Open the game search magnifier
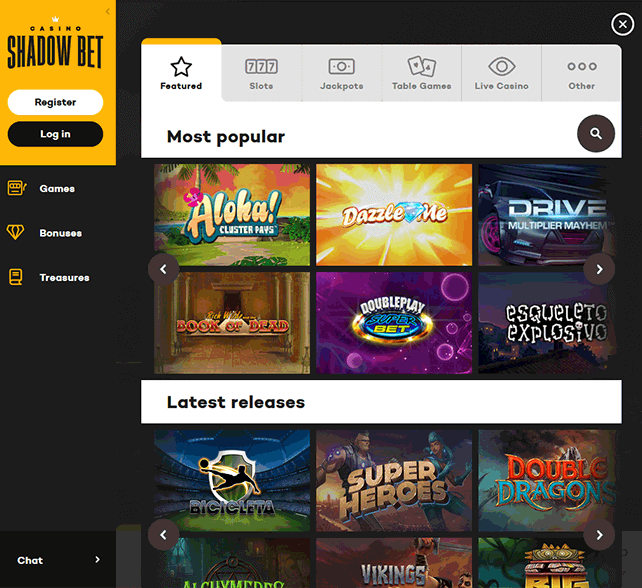Screen dimensions: 642x588 [x=596, y=133]
